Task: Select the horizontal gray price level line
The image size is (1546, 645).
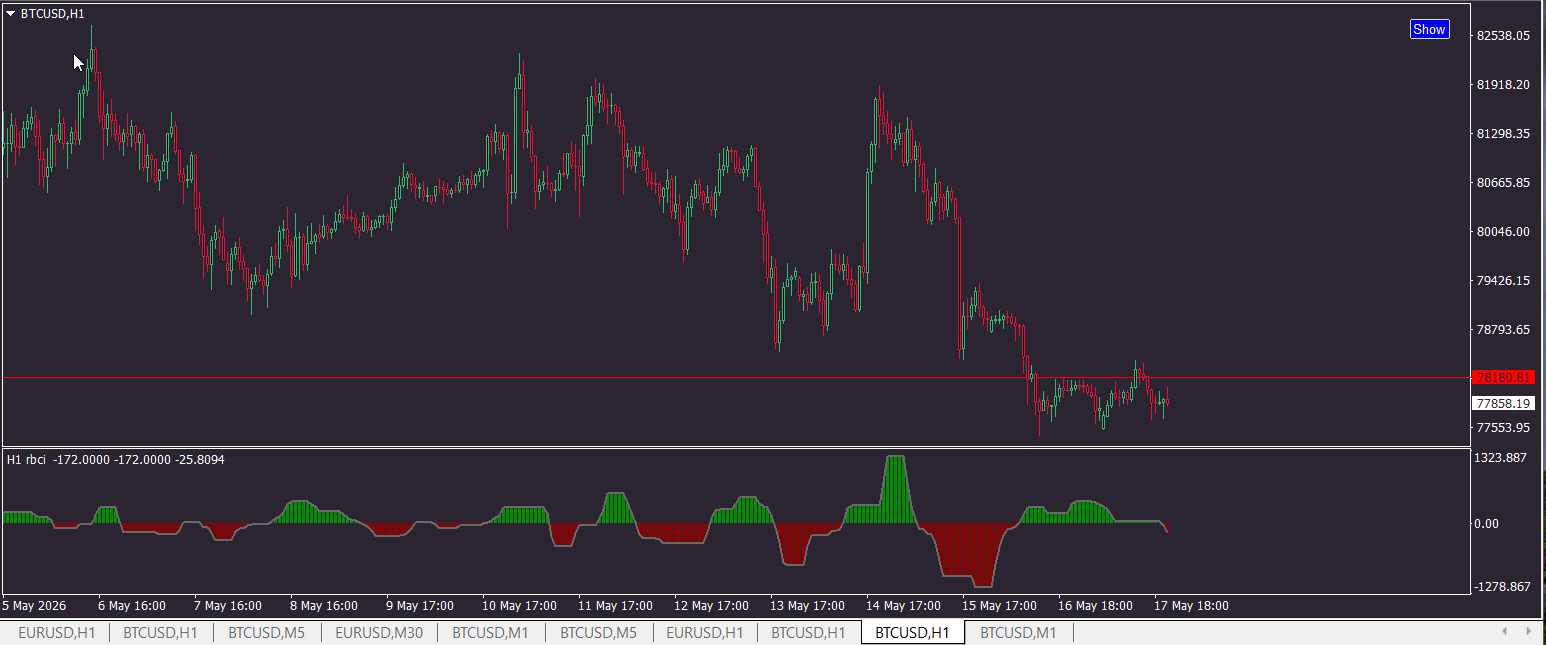Action: [x=736, y=377]
